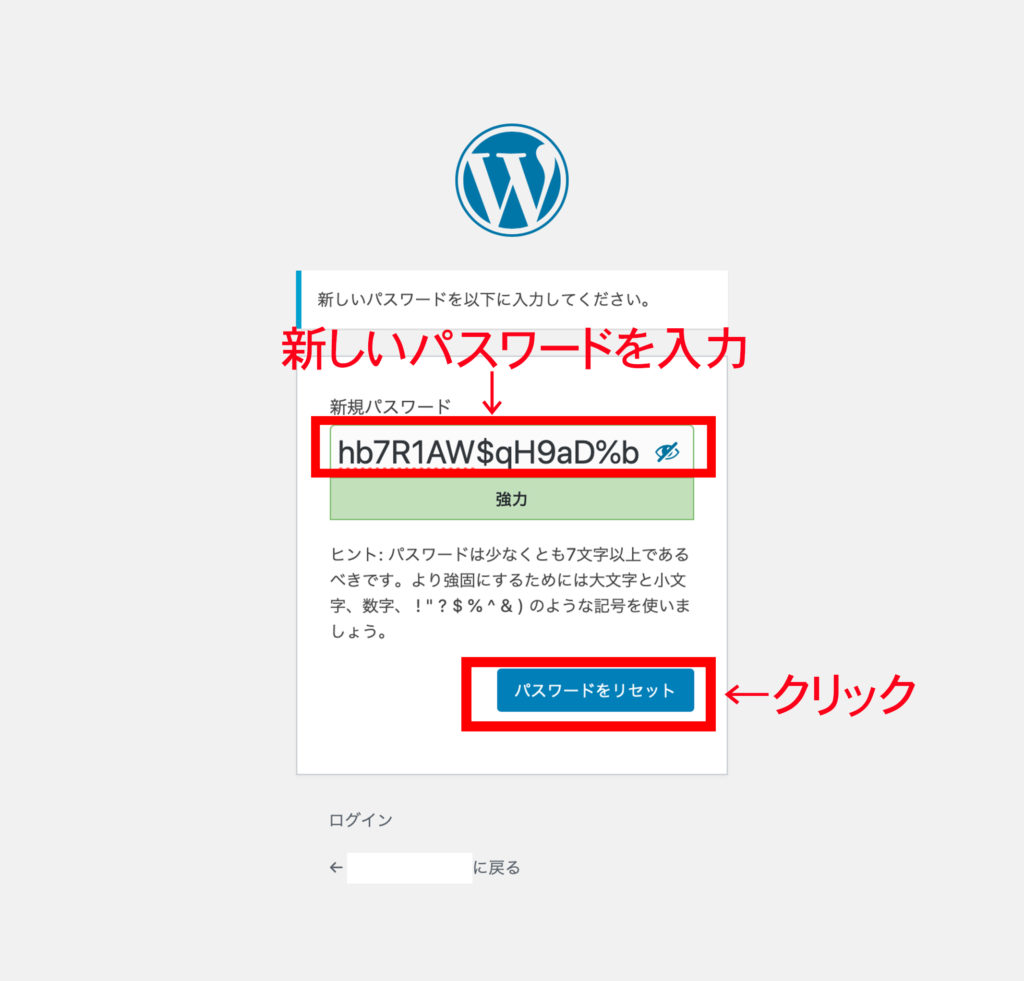This screenshot has height=981, width=1024.
Task: Click the blanked-out site name box
Action: pyautogui.click(x=409, y=868)
